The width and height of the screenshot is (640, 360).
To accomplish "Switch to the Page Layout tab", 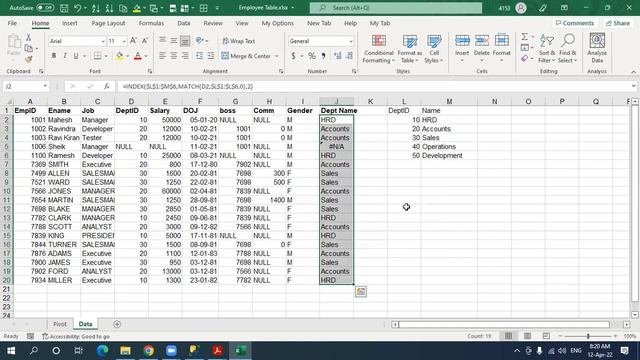I will [x=108, y=23].
